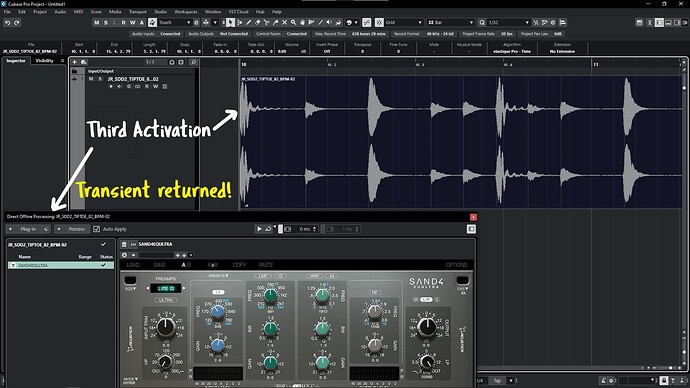This screenshot has height=388, width=690.
Task: Open the Transport menu
Action: [138, 12]
